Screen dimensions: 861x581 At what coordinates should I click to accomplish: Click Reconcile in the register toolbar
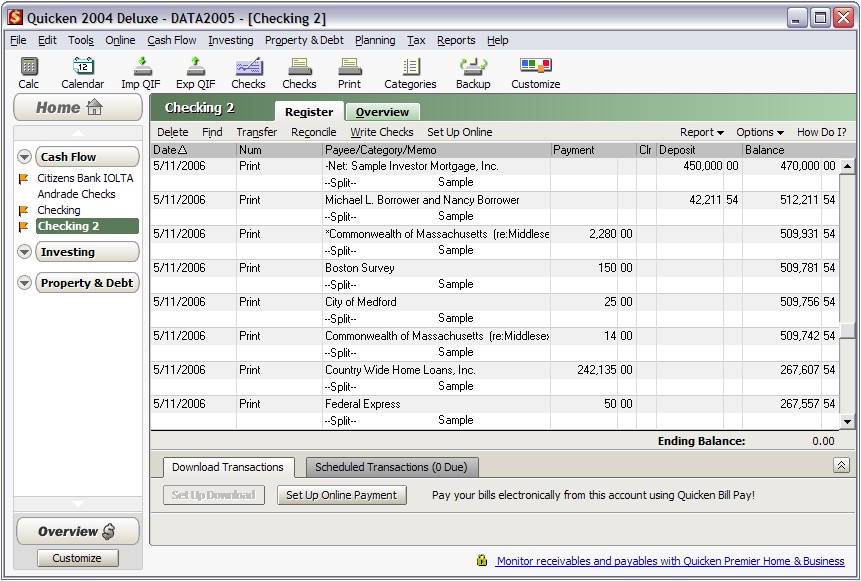click(314, 132)
